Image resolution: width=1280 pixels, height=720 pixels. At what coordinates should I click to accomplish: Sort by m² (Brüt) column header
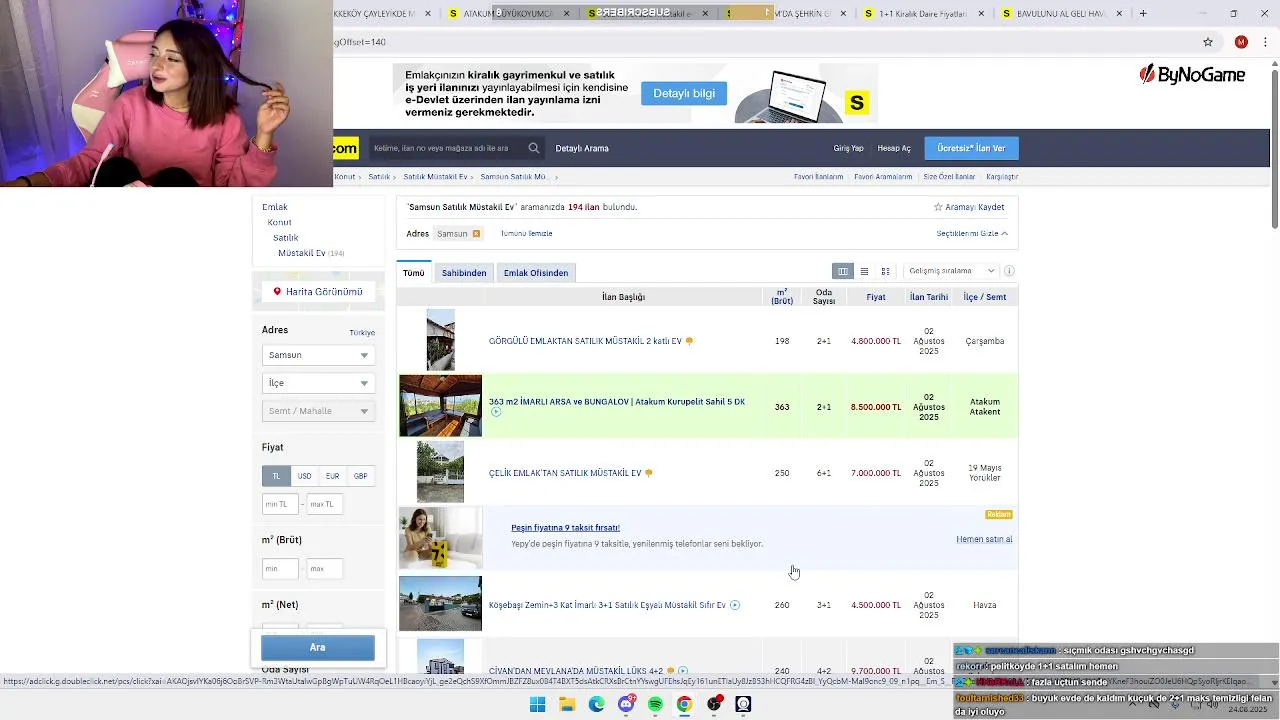782,297
